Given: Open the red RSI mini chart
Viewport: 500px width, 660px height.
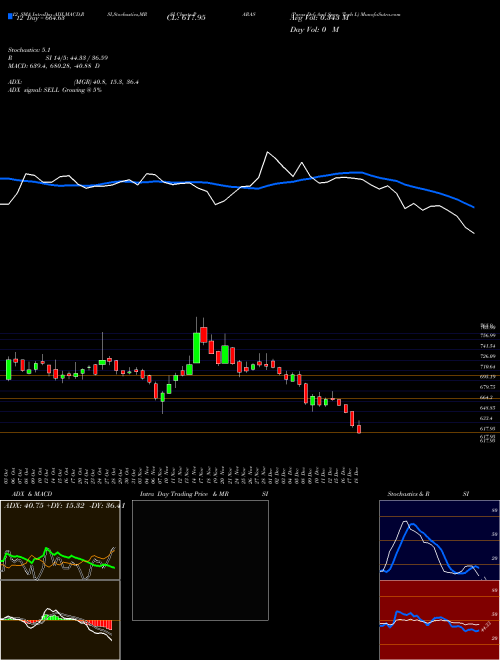Looking at the screenshot, I should 439,620.
